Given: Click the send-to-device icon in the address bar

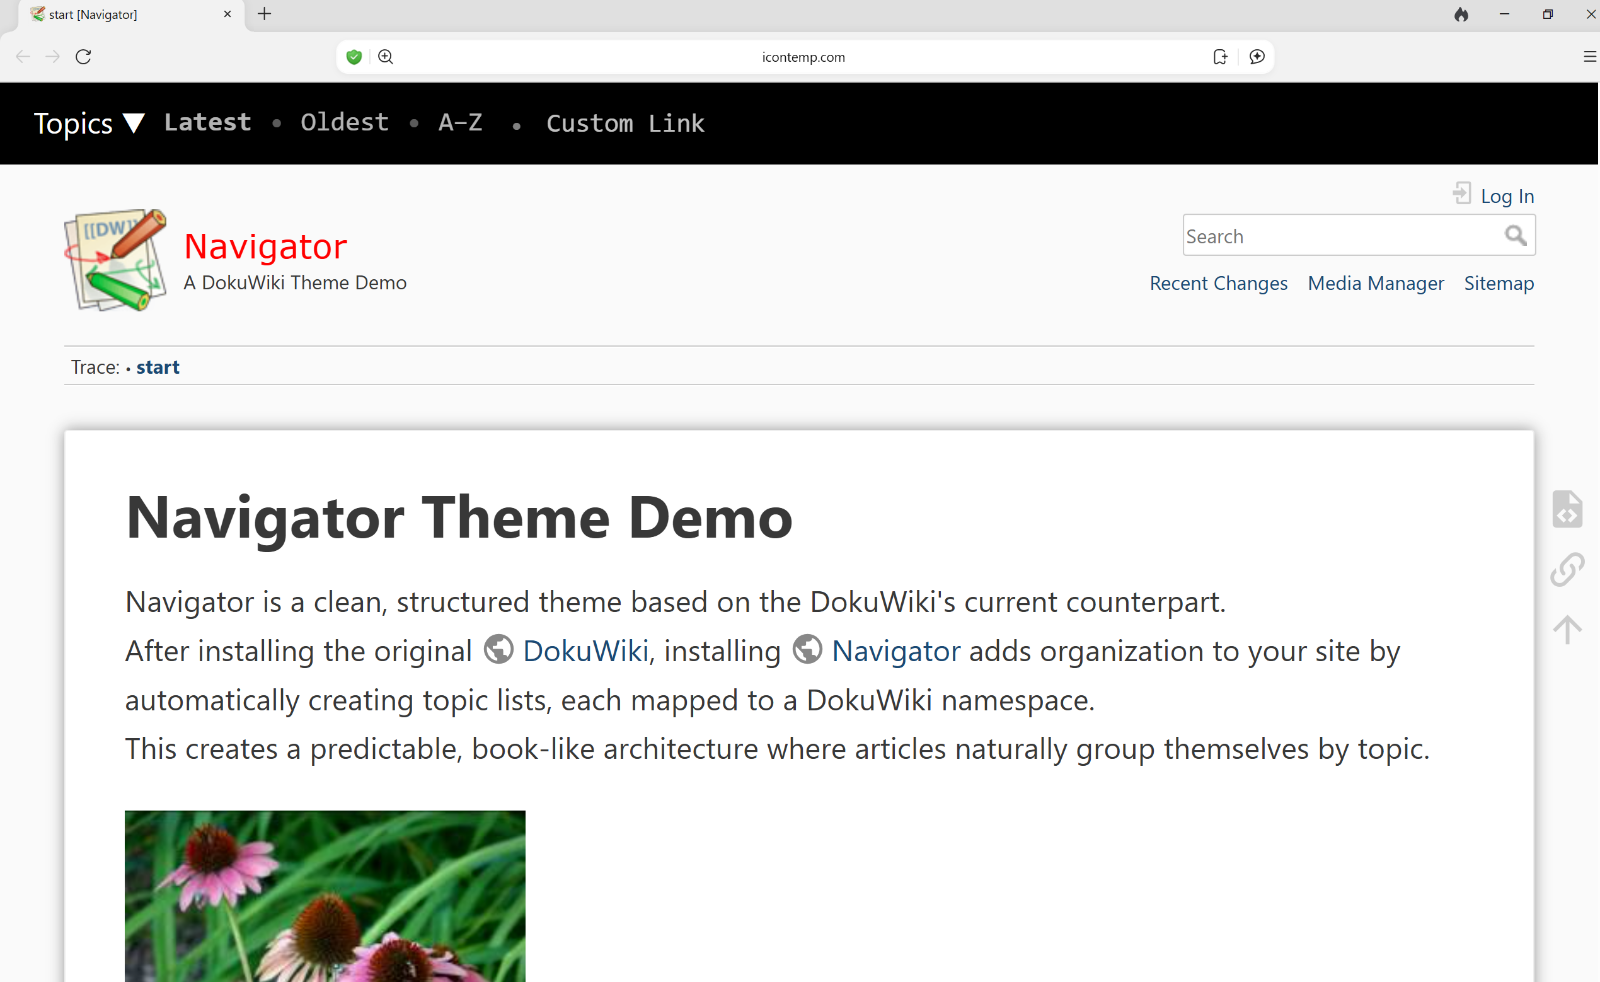Looking at the screenshot, I should (1220, 57).
